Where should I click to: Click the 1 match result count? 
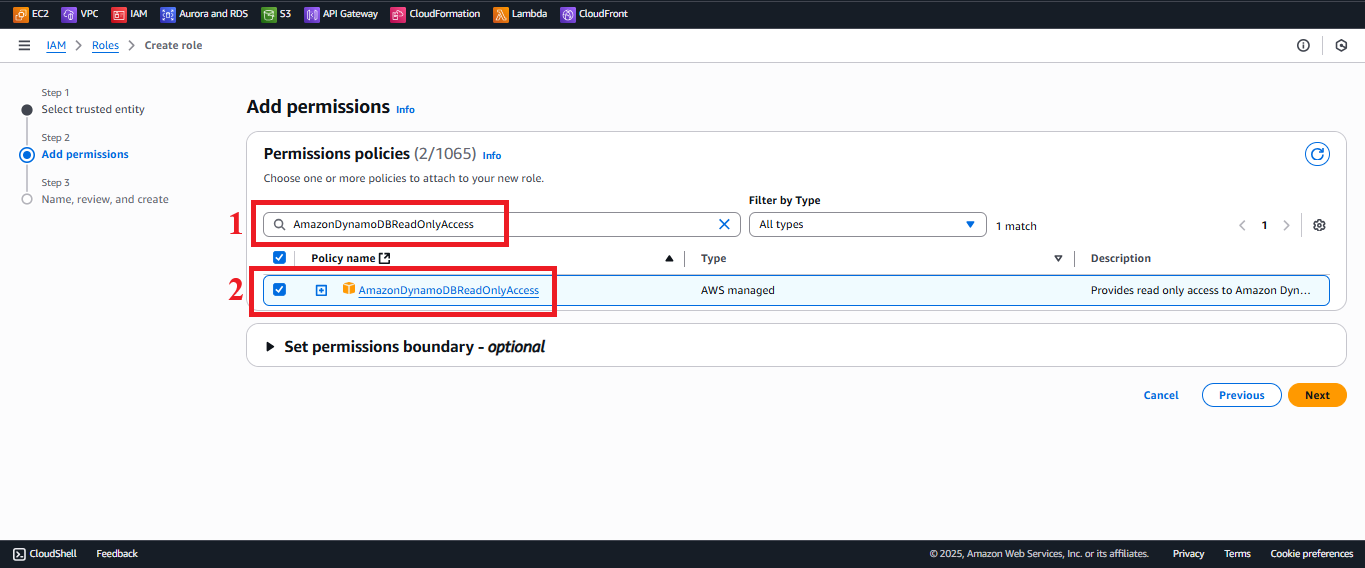click(x=1016, y=226)
